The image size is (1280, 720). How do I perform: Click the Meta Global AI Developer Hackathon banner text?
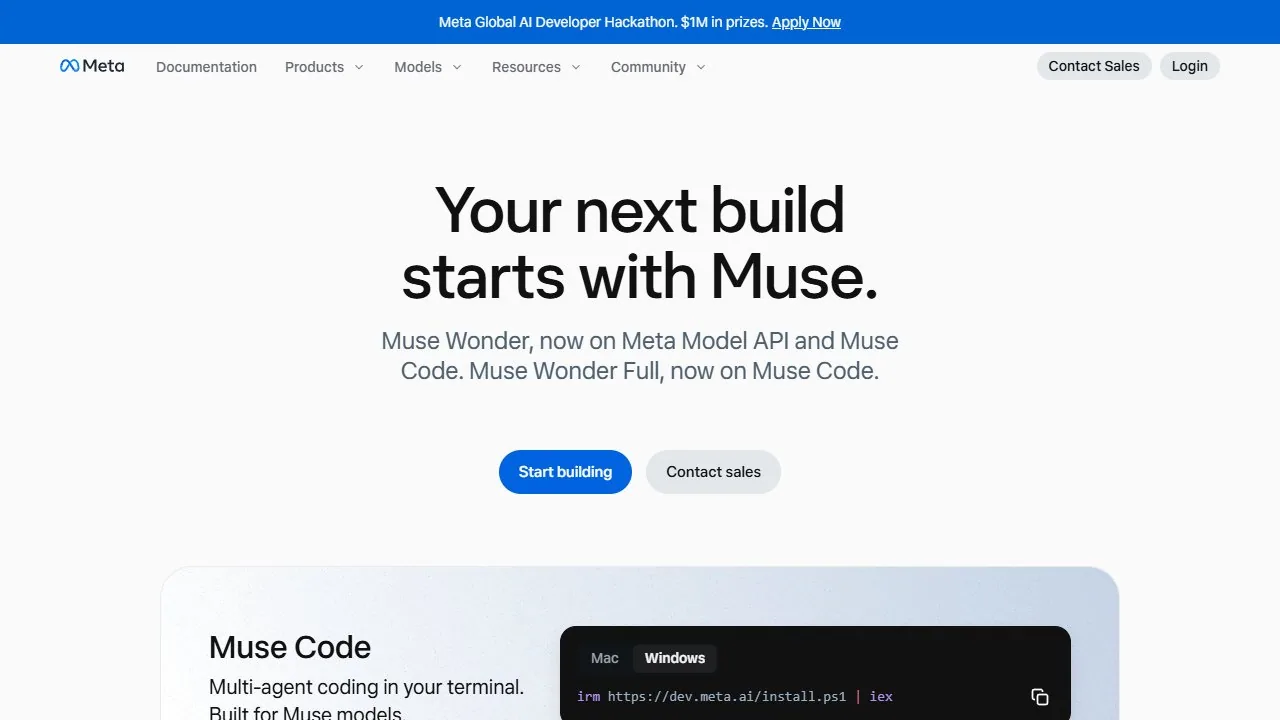603,22
